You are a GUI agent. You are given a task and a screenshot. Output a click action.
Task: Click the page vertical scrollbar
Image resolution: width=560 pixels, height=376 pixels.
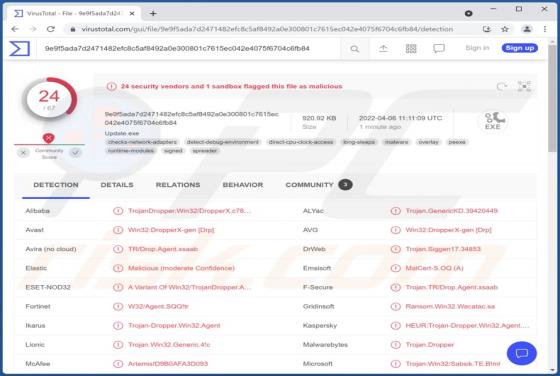pos(552,207)
